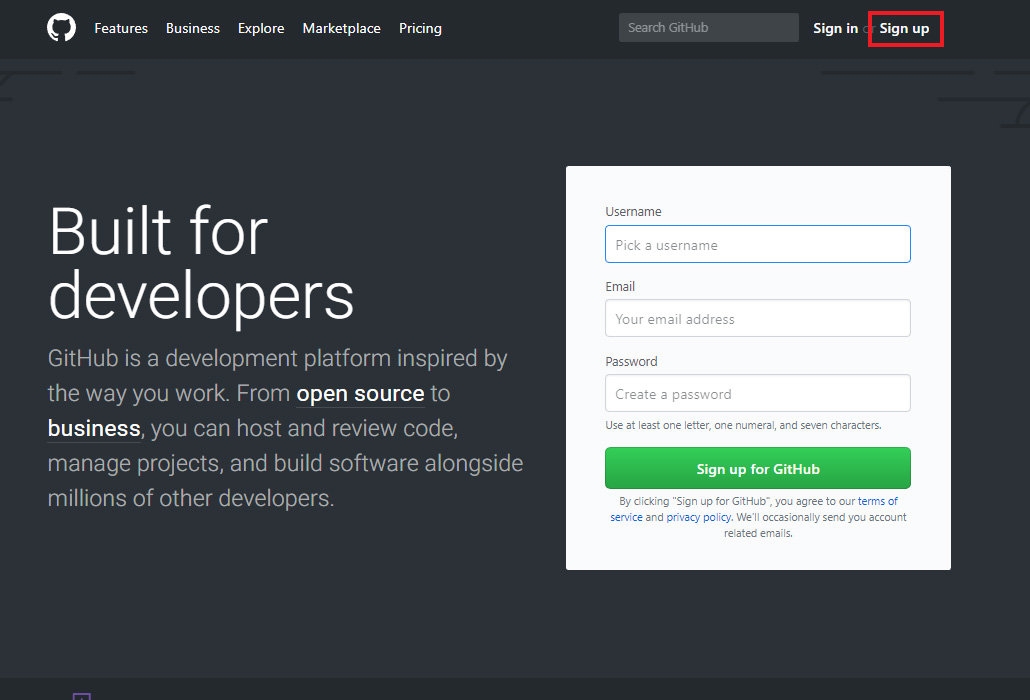
Task: Click Sign up in the header
Action: coord(904,29)
